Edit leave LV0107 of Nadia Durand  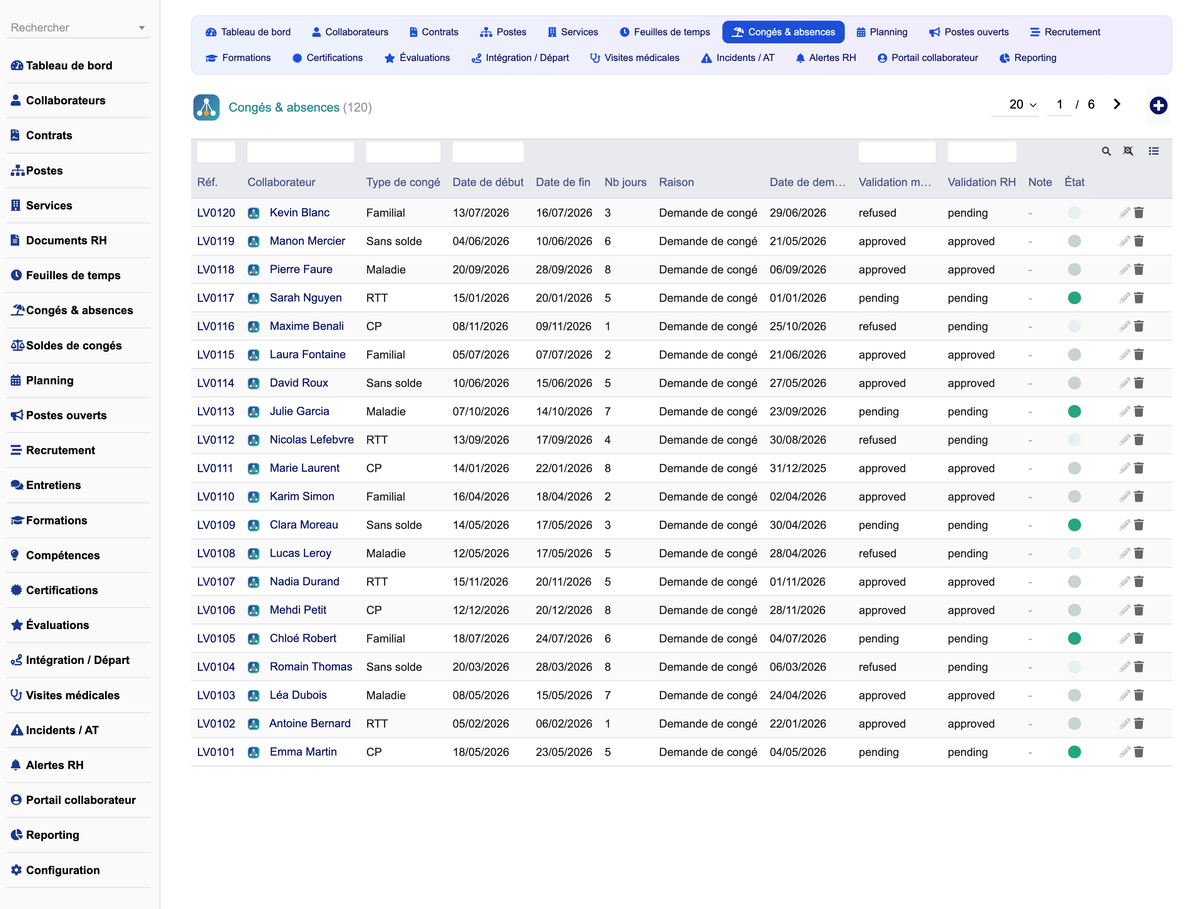click(x=1125, y=582)
